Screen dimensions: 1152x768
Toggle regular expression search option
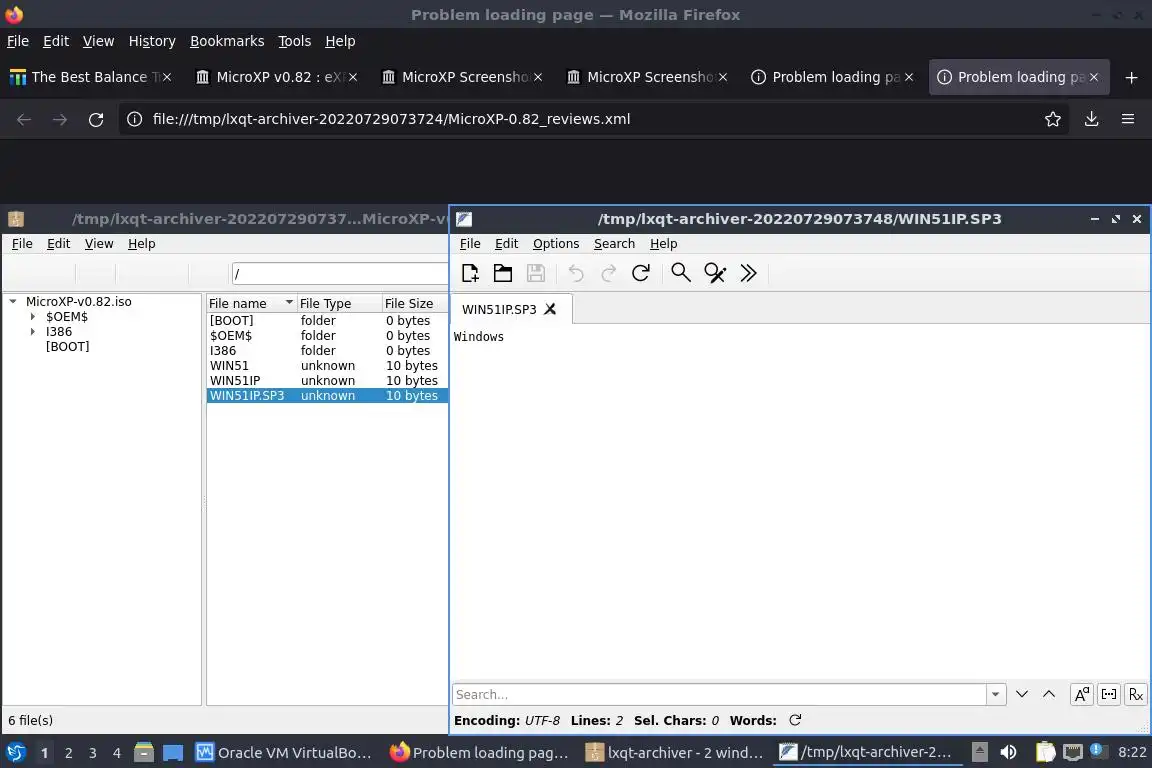1136,695
